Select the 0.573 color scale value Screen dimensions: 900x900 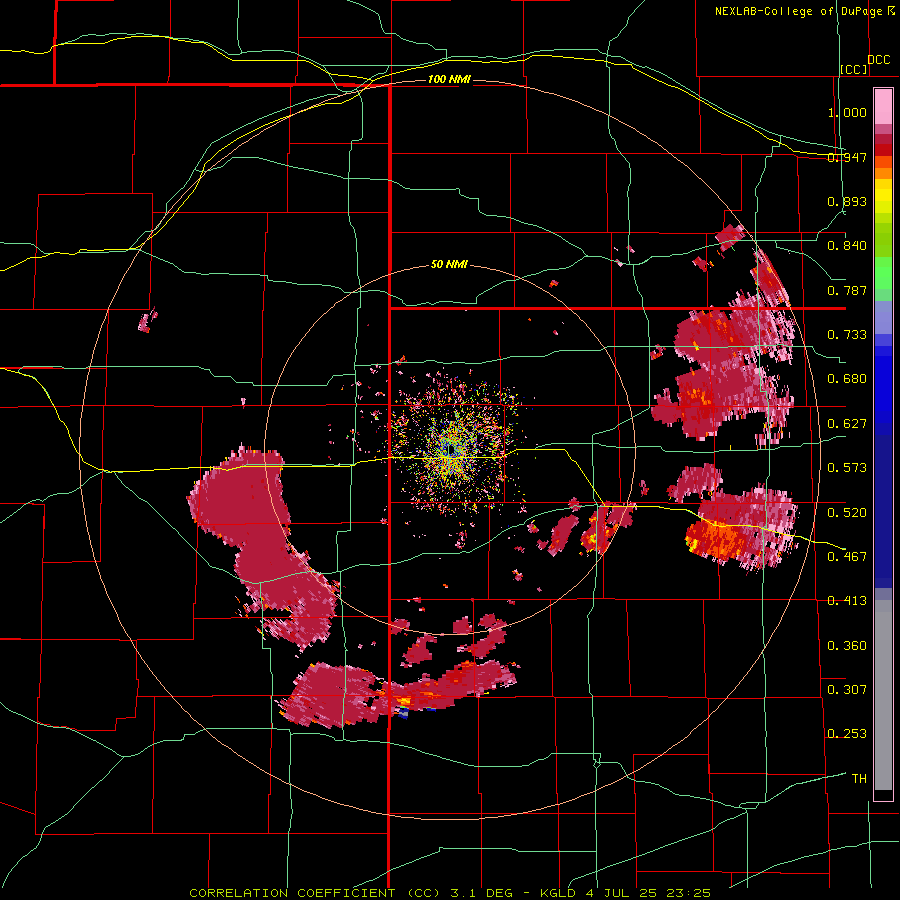[x=847, y=468]
